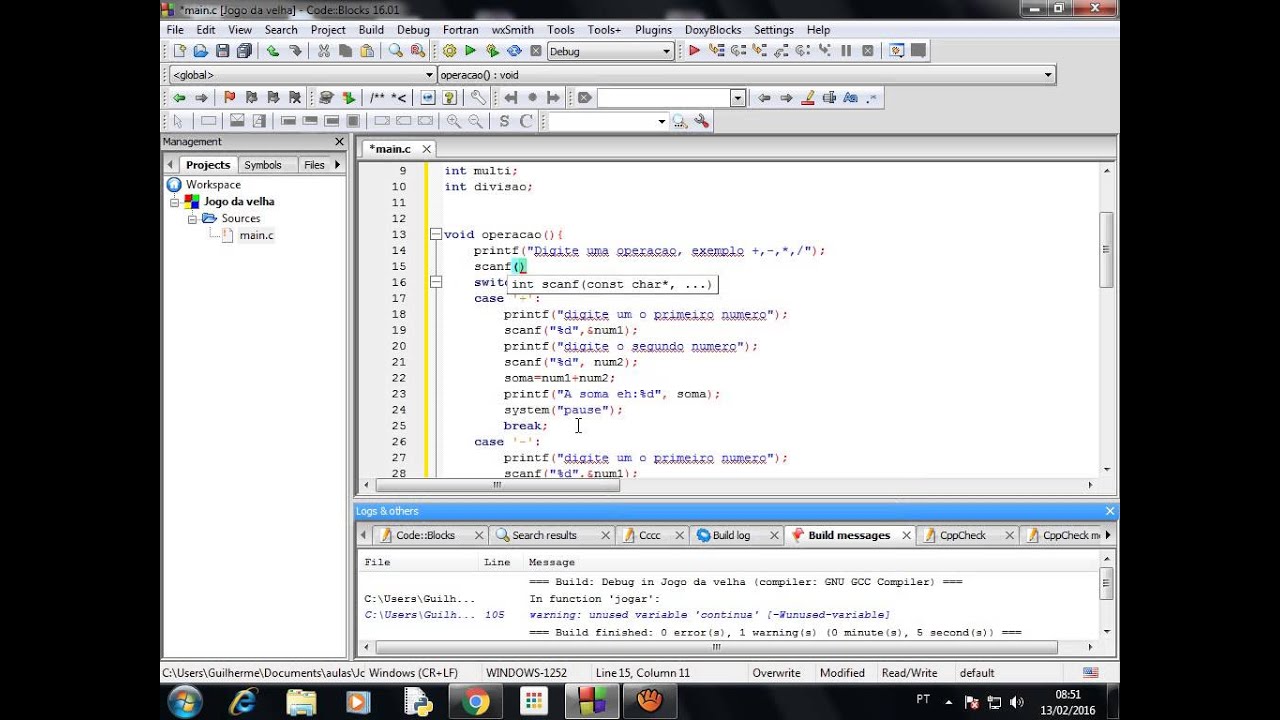Rebuild the project with blue arrows icon
Image resolution: width=1280 pixels, height=720 pixels.
click(514, 51)
